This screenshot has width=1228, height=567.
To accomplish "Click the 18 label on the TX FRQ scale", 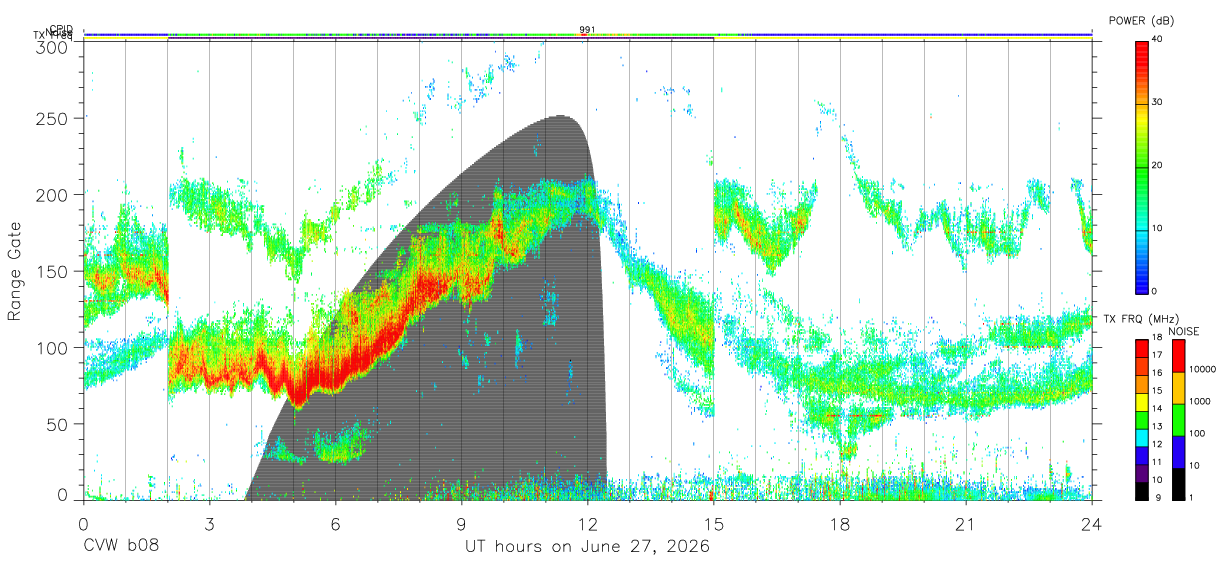I will click(1158, 338).
